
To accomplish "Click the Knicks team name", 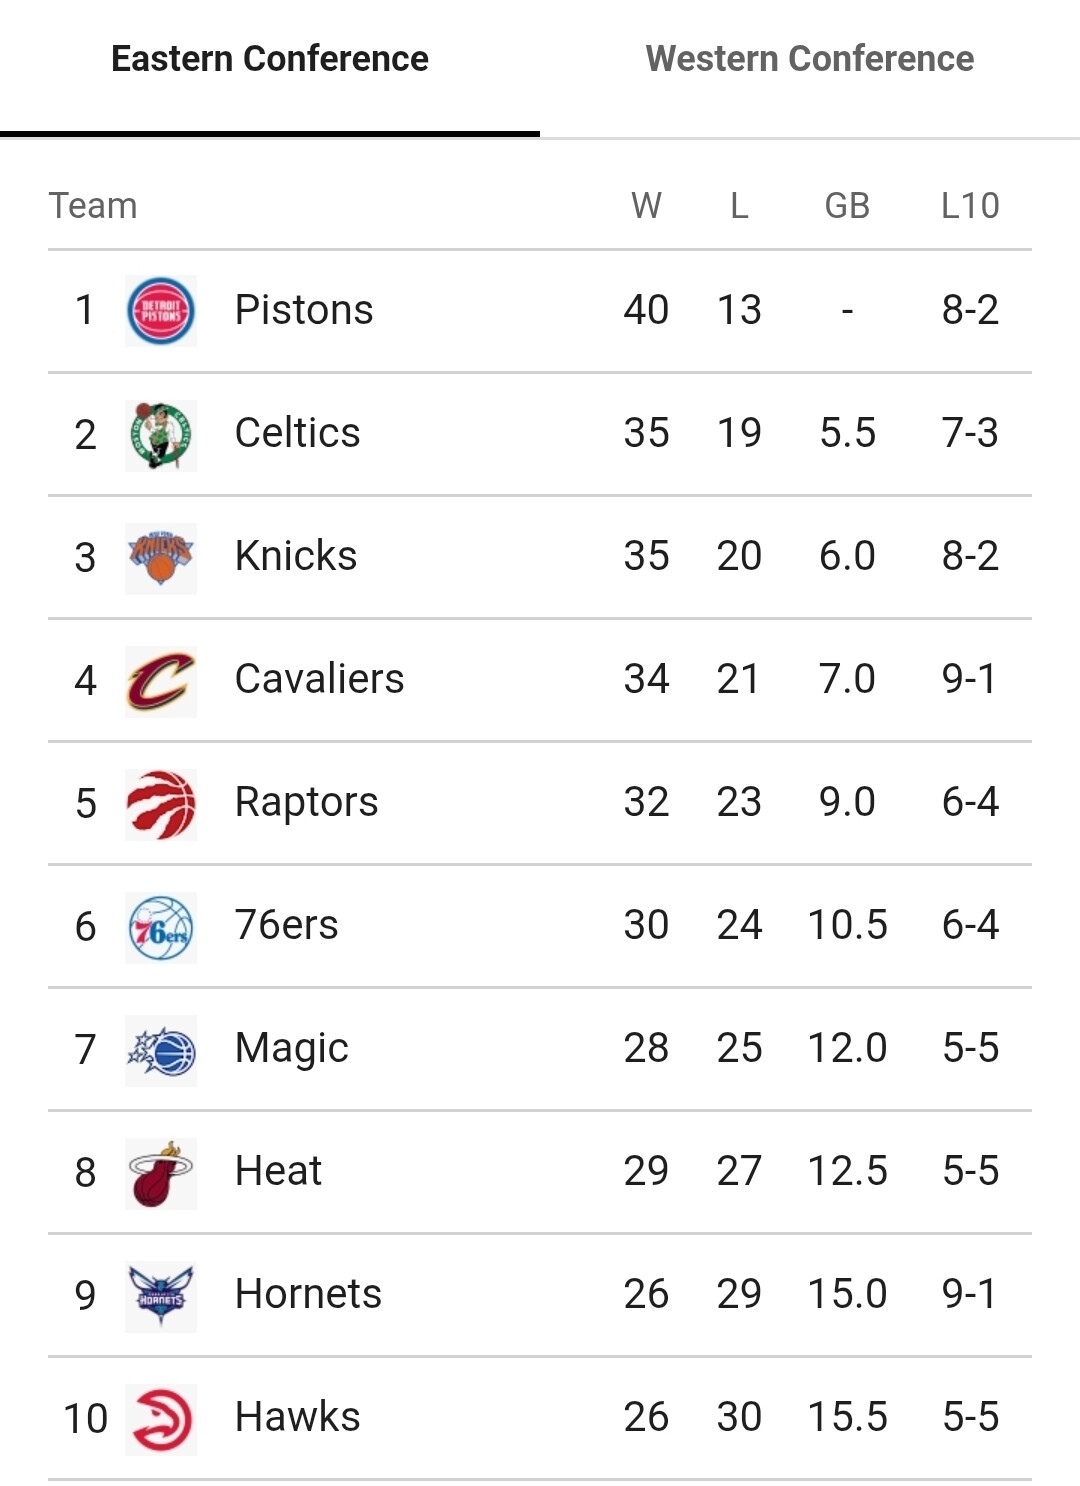I will [295, 556].
